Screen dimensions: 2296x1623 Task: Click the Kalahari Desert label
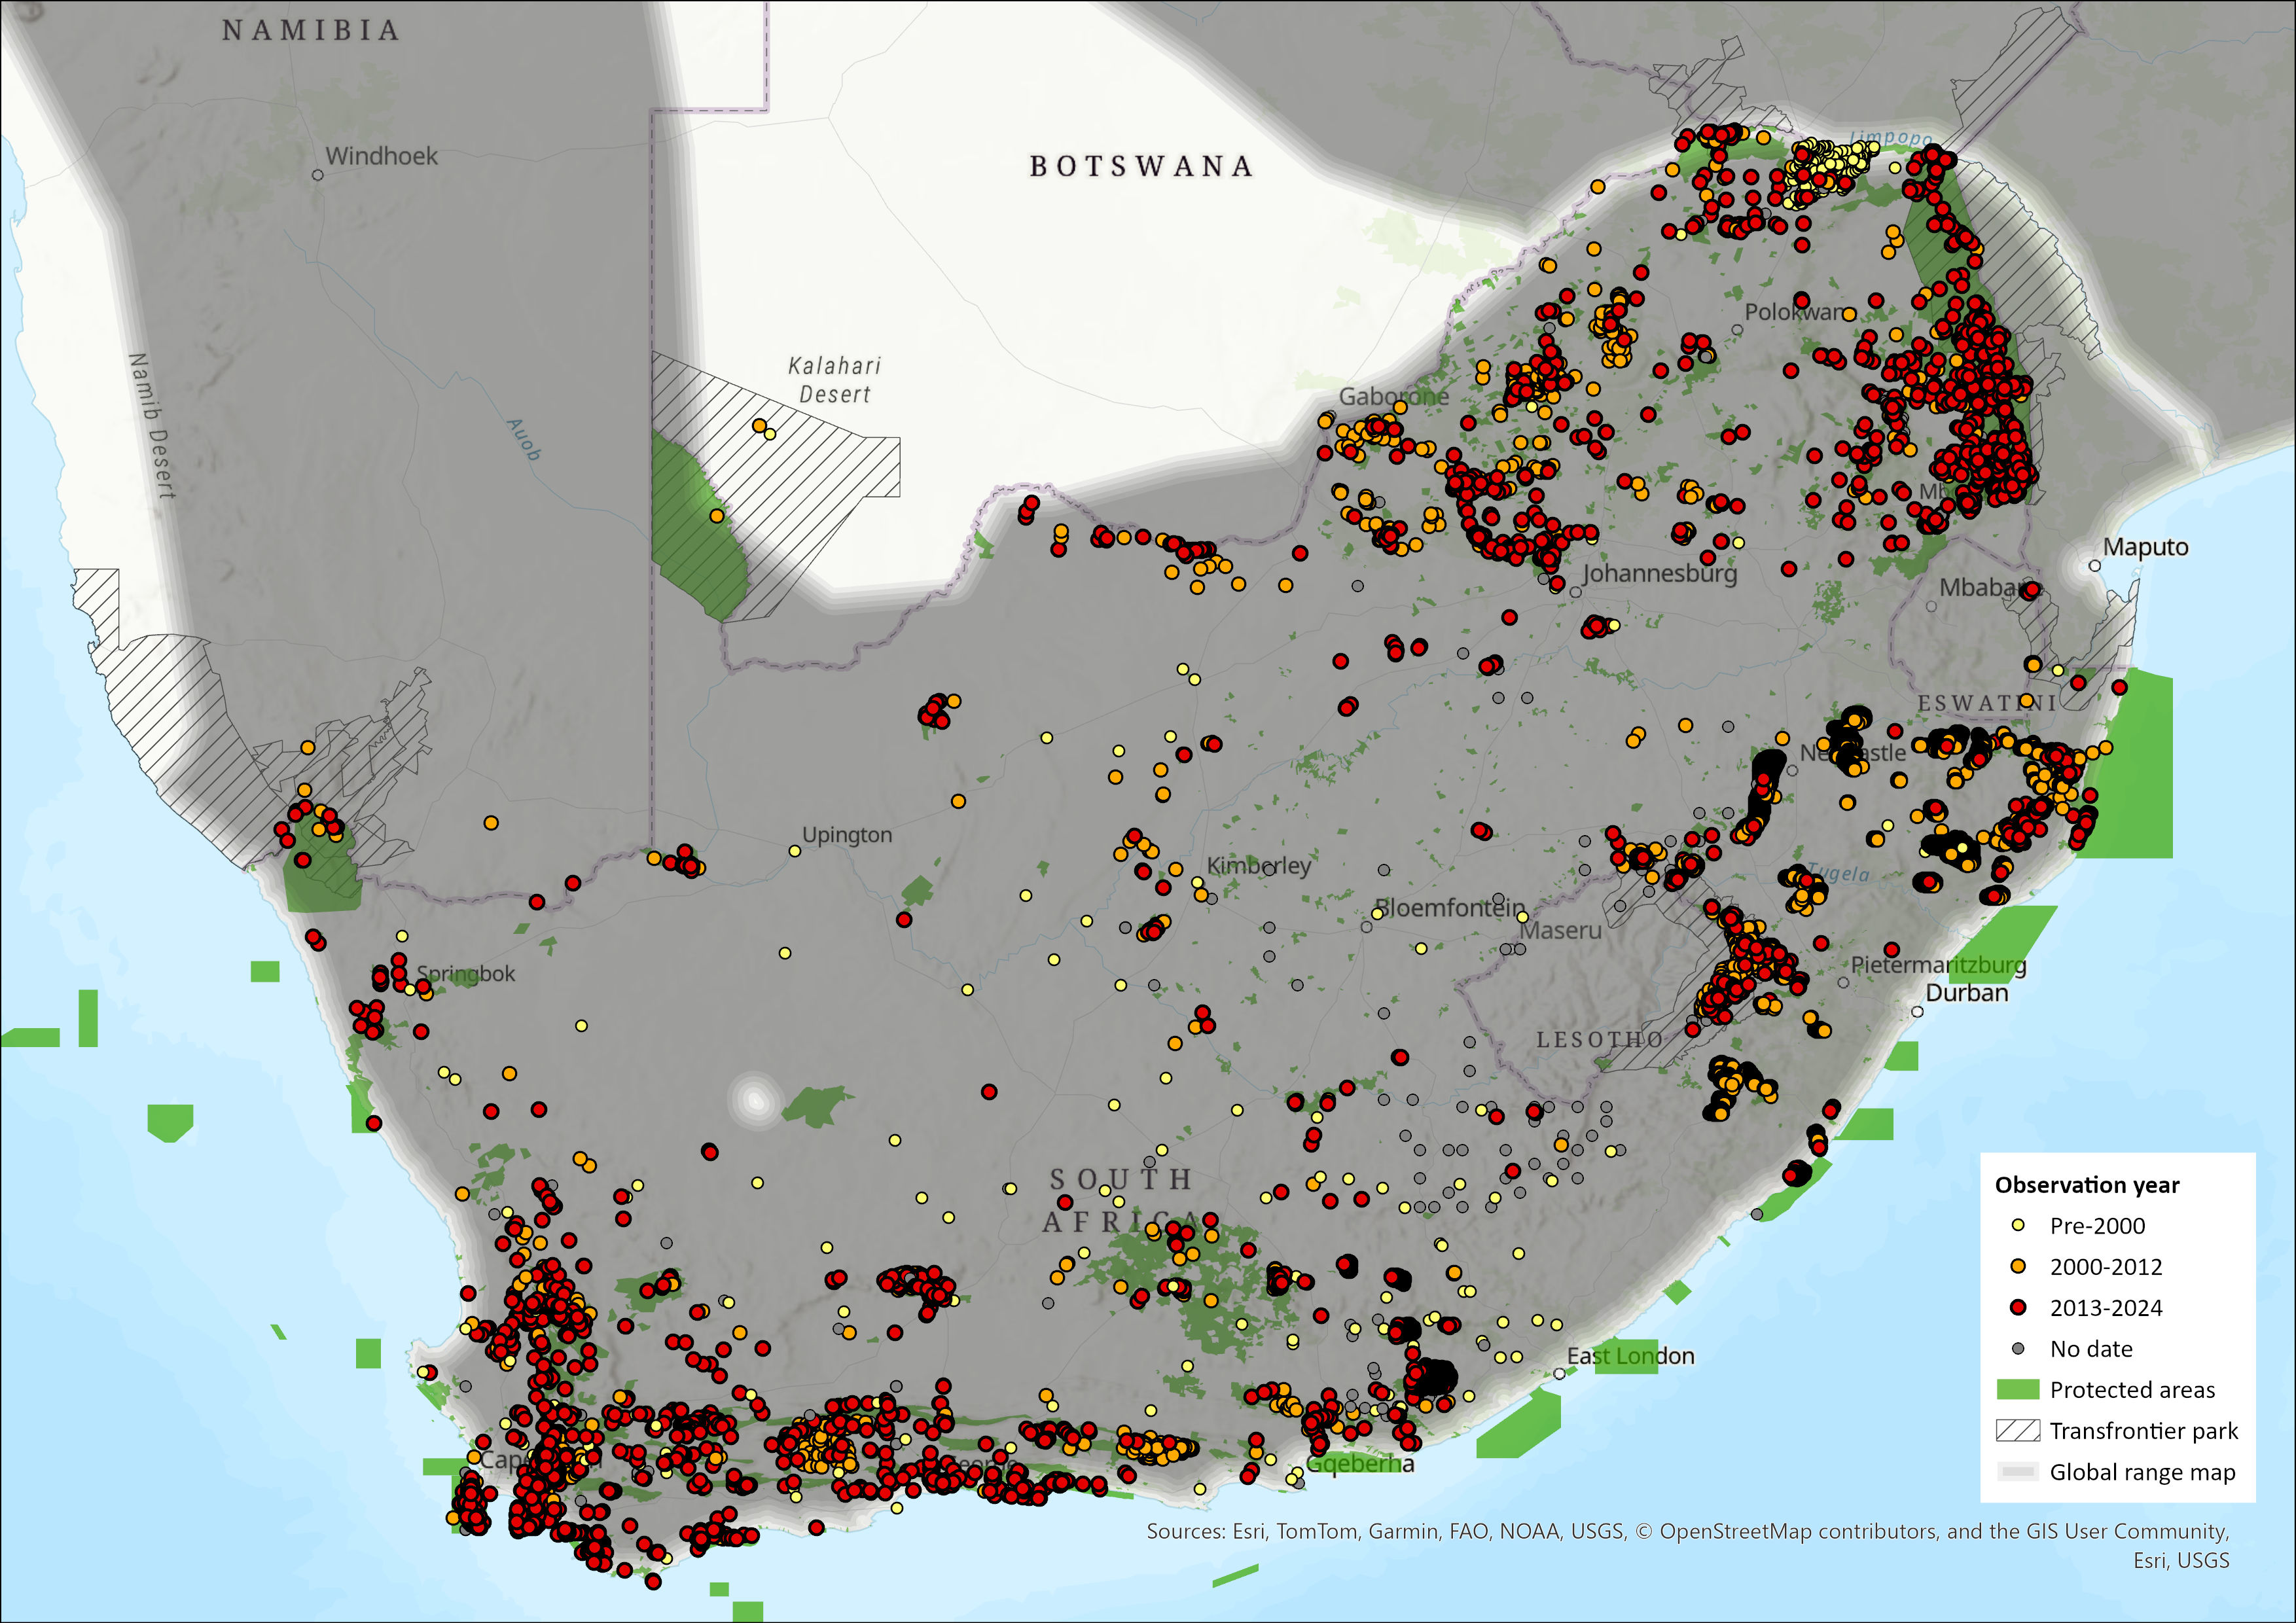click(x=834, y=380)
